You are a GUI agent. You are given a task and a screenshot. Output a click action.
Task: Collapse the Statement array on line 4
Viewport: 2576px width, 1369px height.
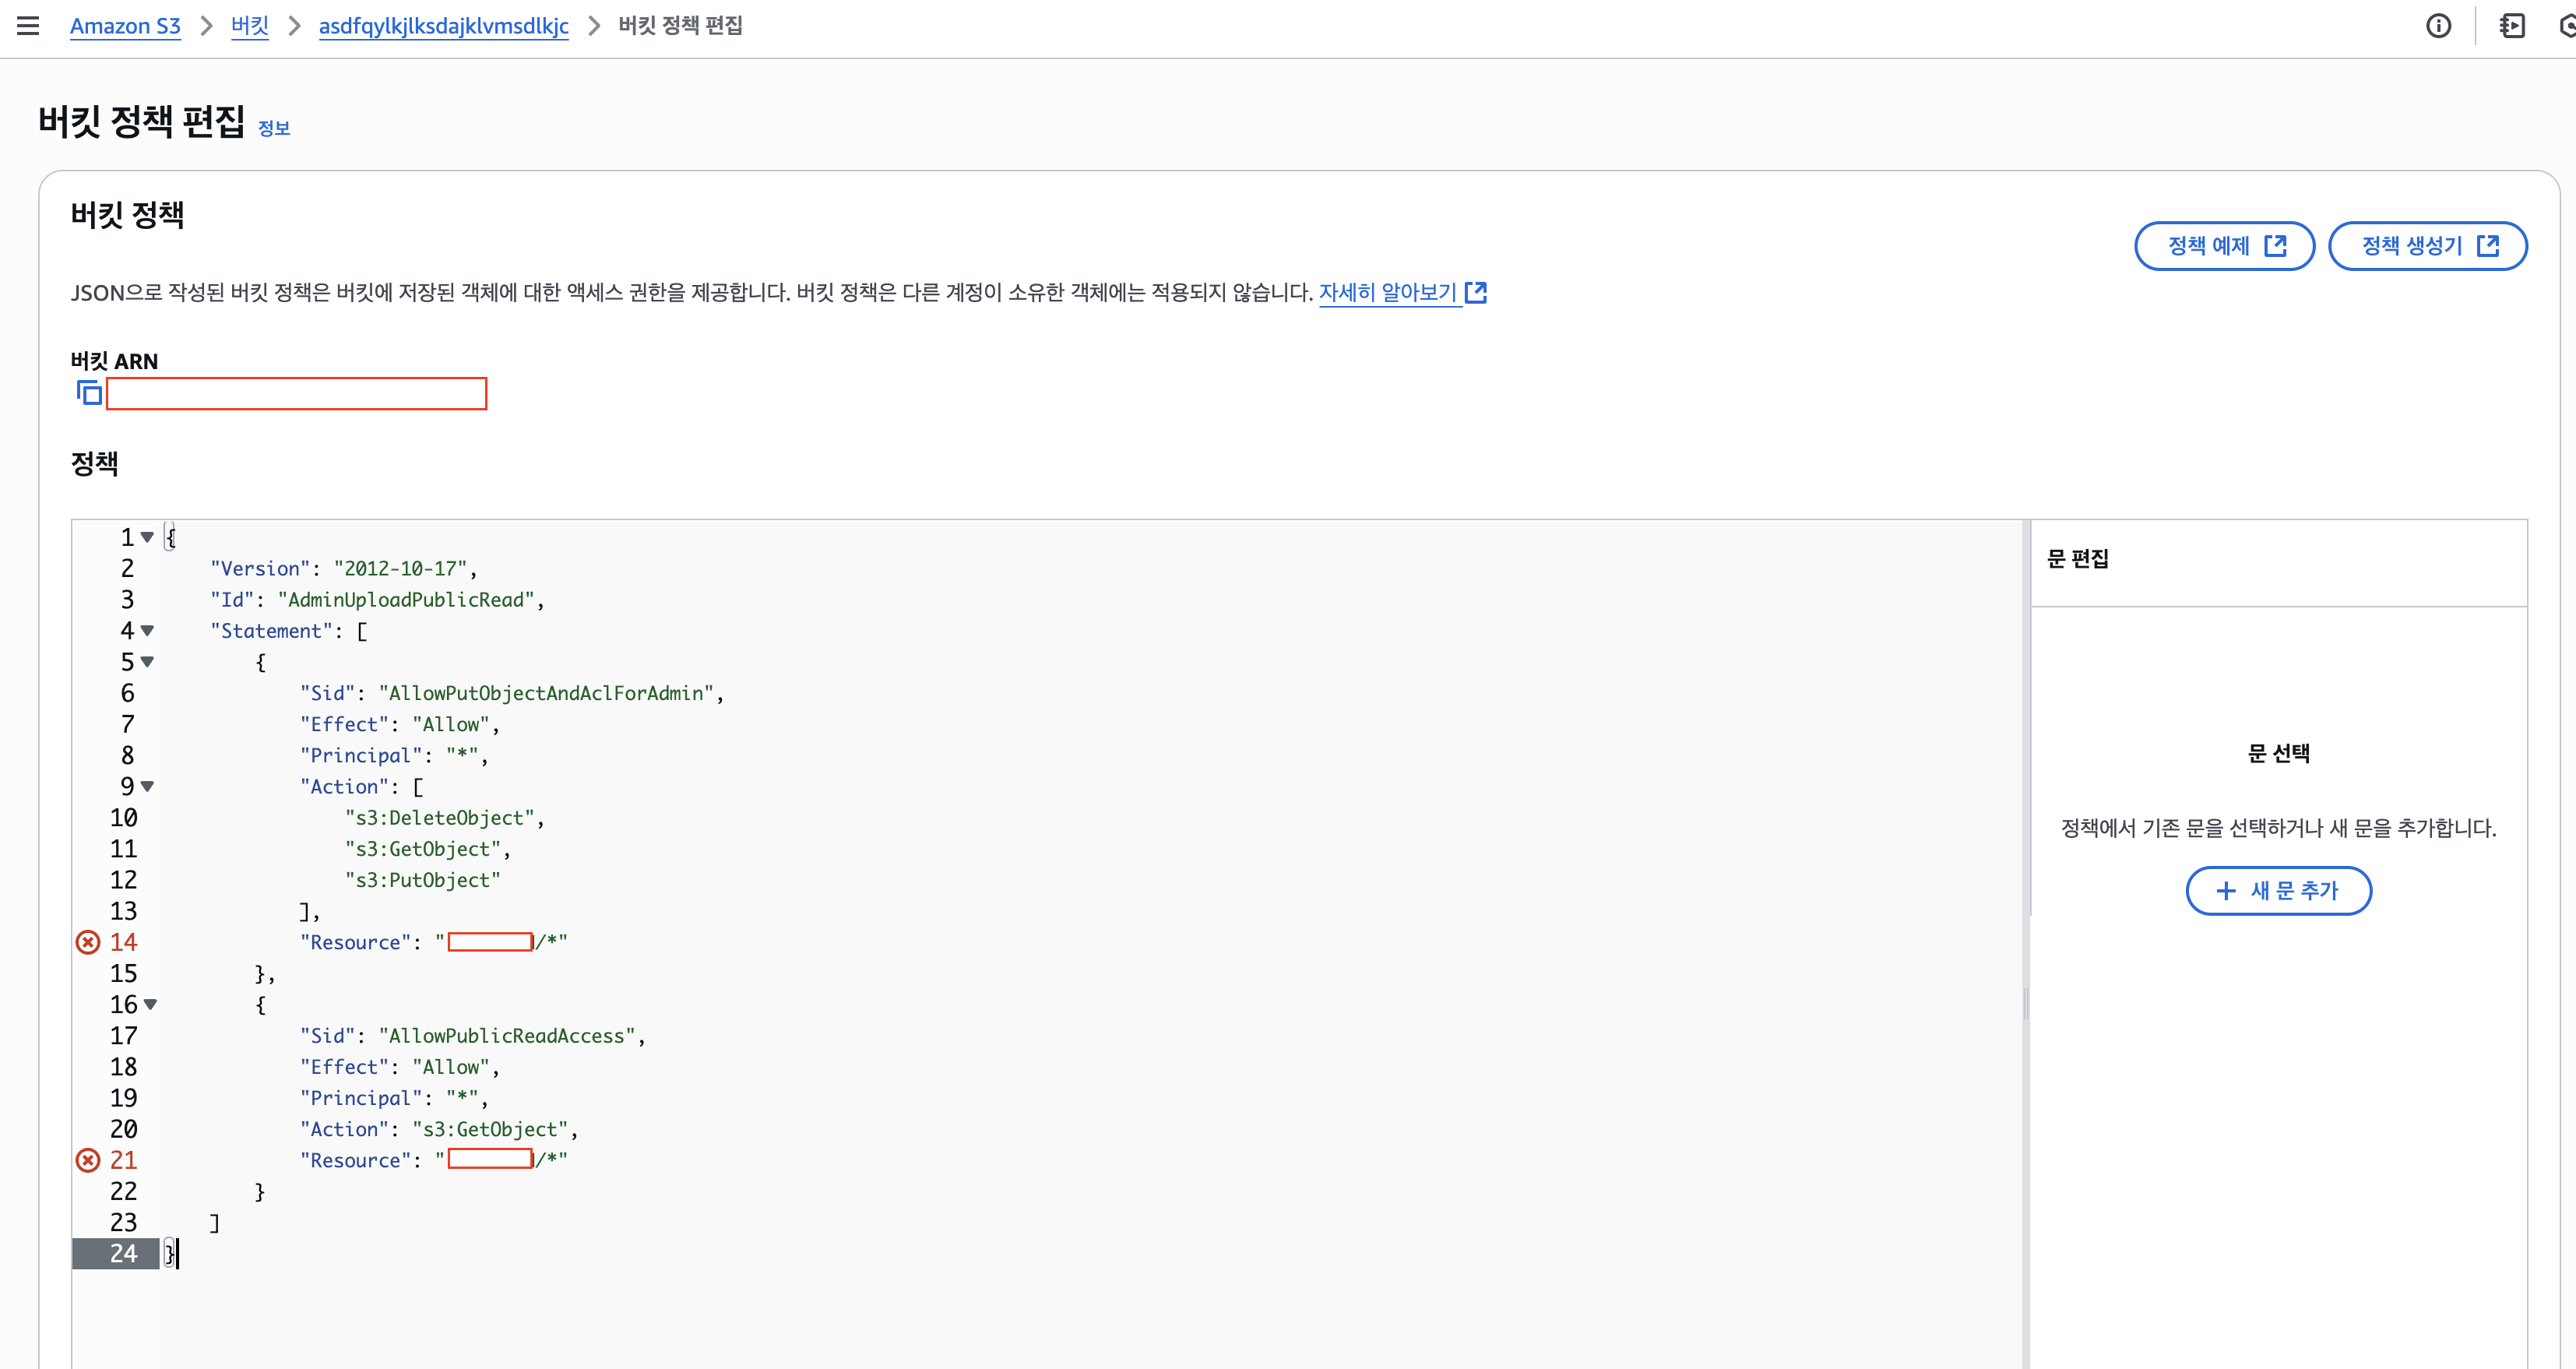point(148,630)
